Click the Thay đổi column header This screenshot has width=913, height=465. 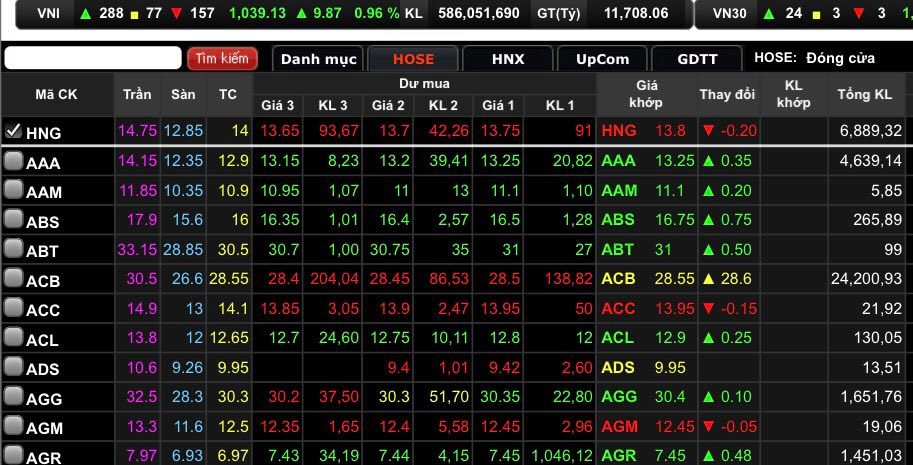coord(727,95)
